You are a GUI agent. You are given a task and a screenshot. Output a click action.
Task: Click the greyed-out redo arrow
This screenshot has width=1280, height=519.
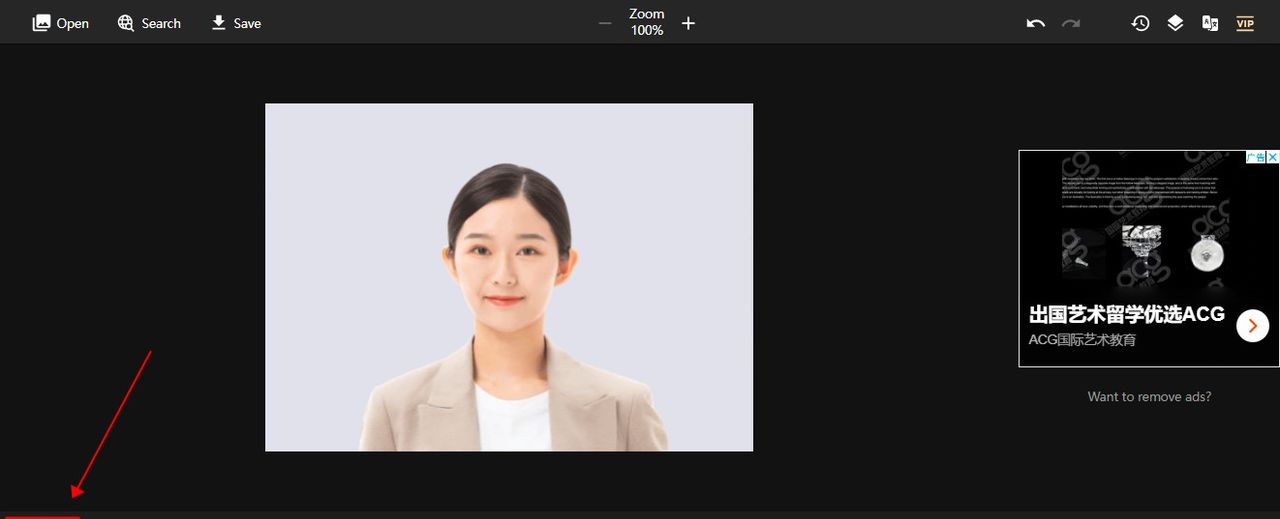point(1071,23)
